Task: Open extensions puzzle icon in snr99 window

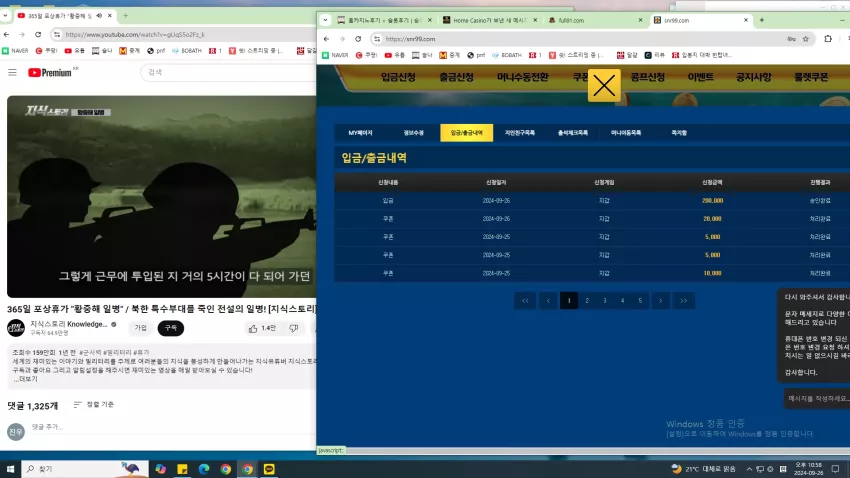Action: tap(828, 39)
